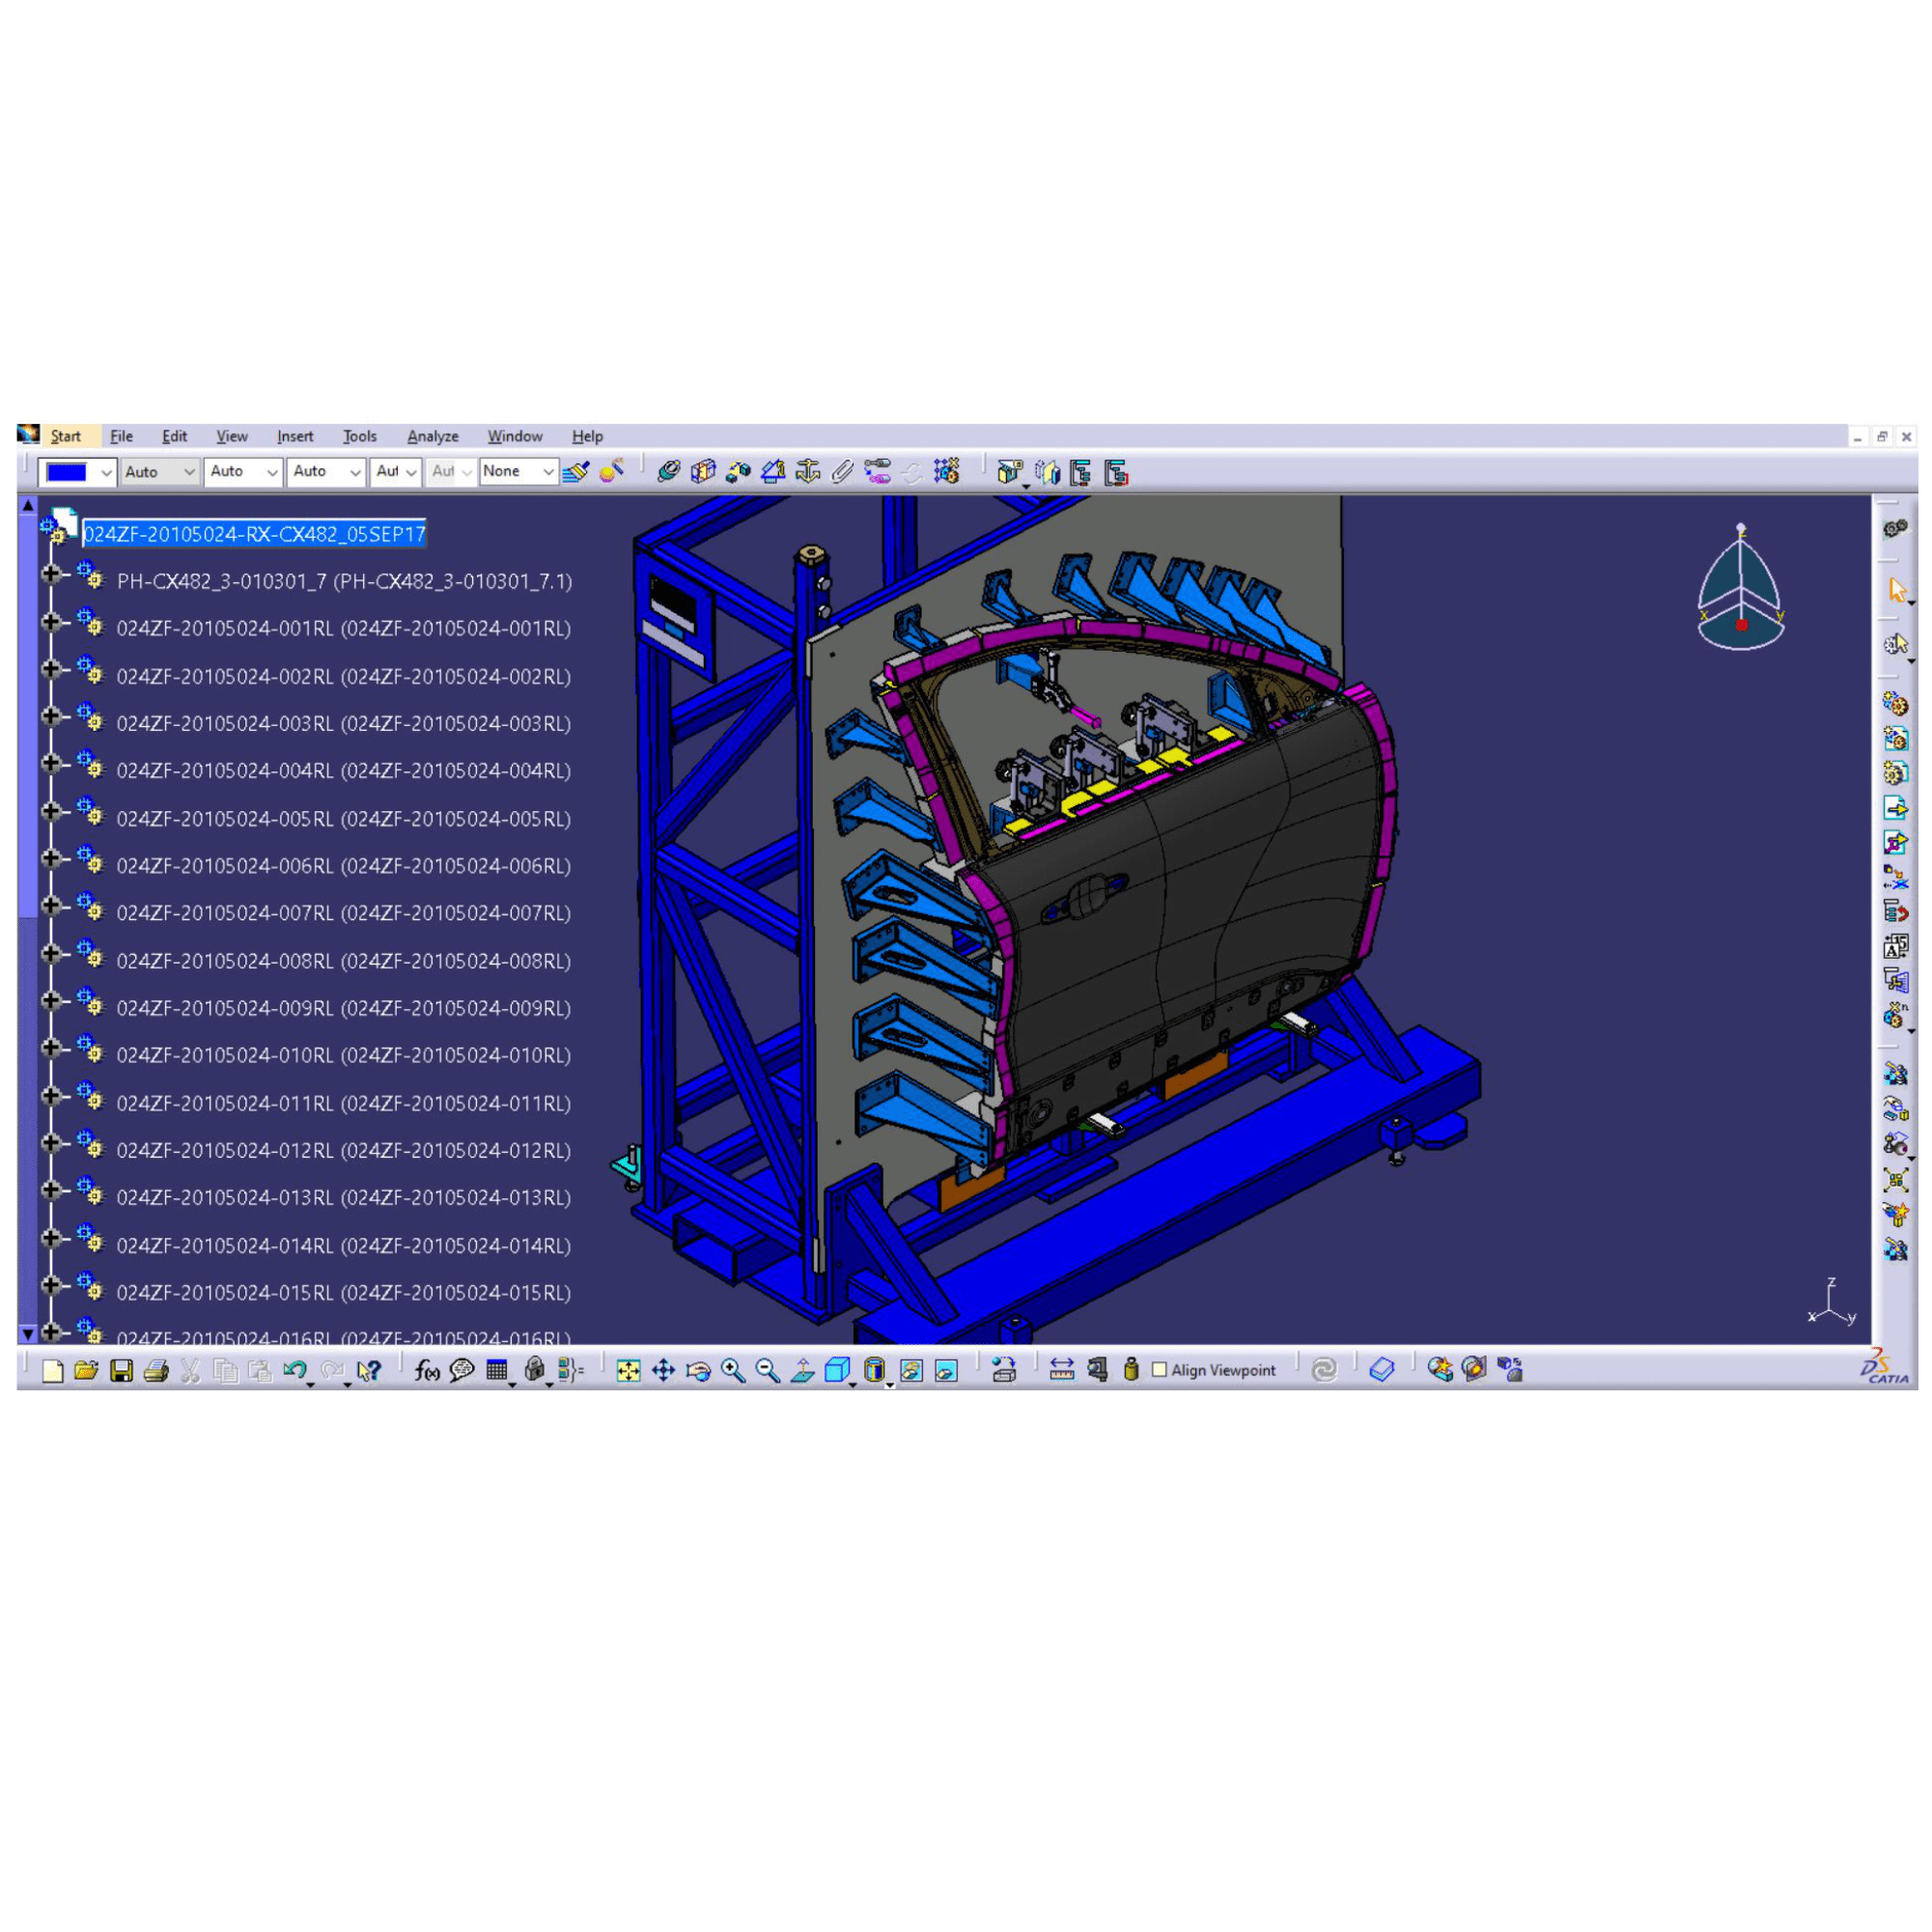Image resolution: width=1932 pixels, height=1932 pixels.
Task: Activate the What's This help cursor icon
Action: pyautogui.click(x=369, y=1370)
